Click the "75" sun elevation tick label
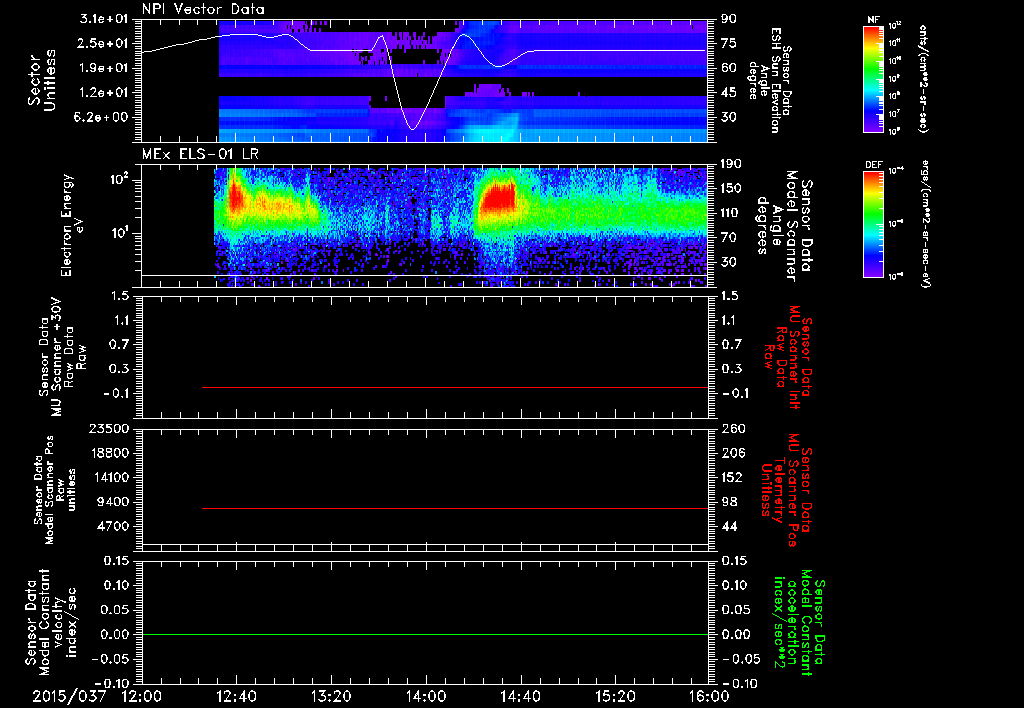This screenshot has height=708, width=1024. click(728, 43)
